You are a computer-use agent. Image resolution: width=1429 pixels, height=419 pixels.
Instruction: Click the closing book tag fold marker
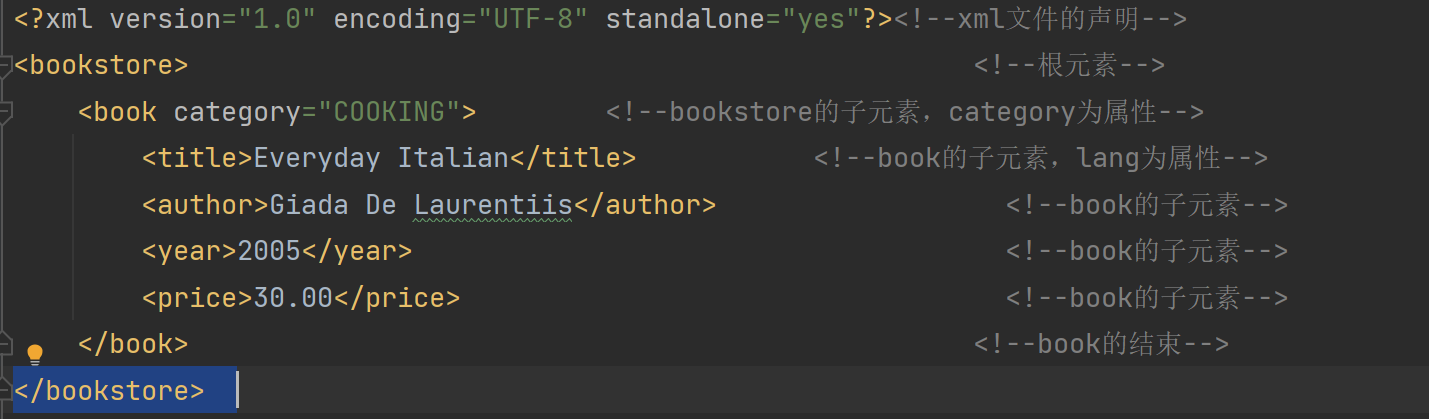[x=5, y=344]
